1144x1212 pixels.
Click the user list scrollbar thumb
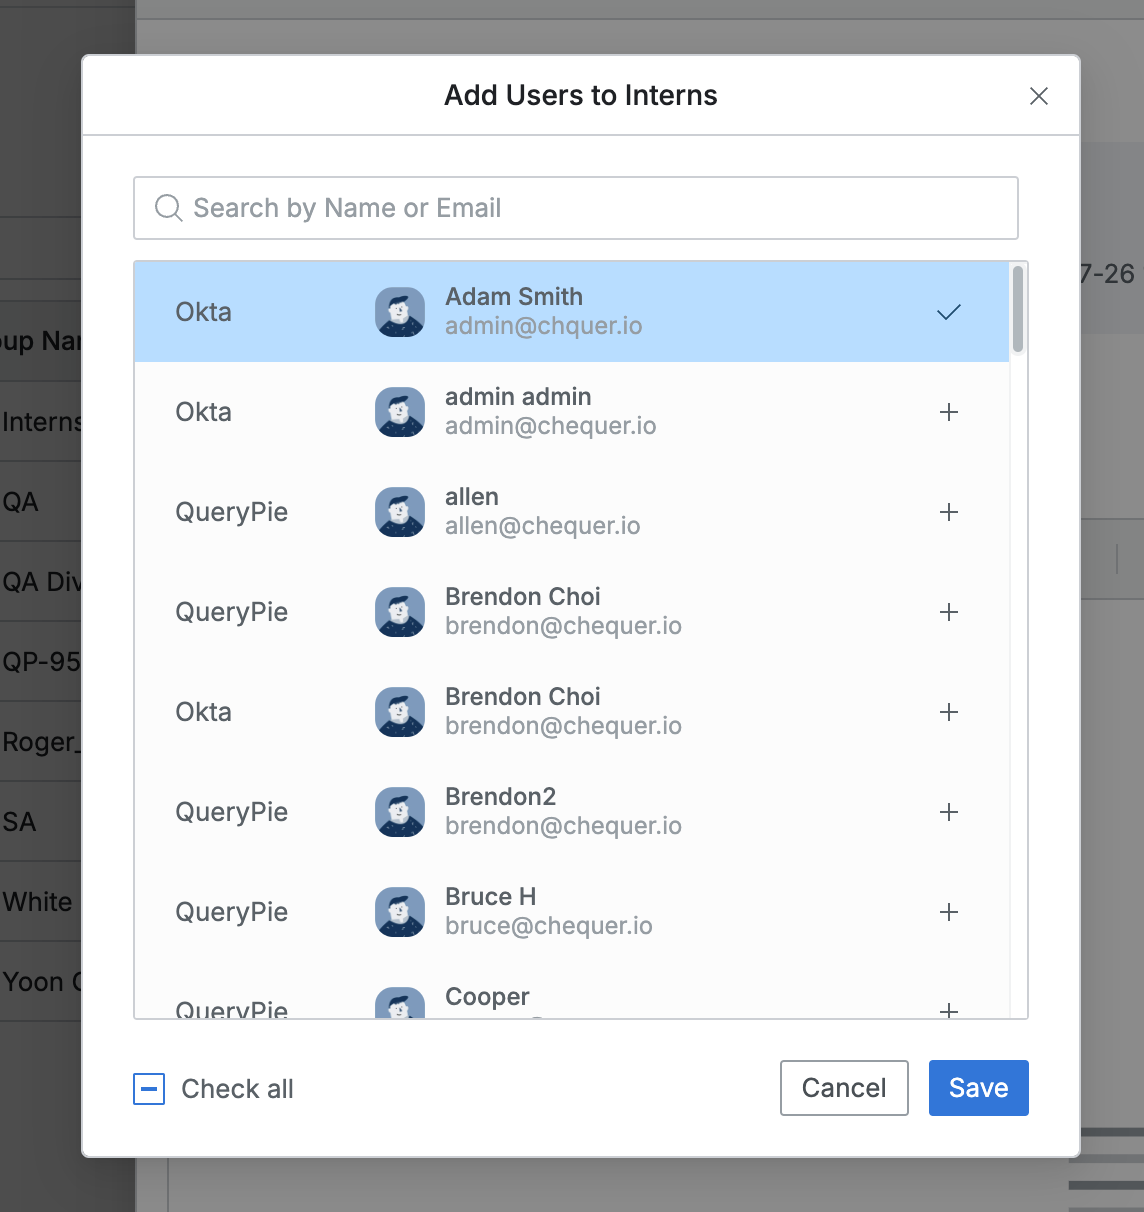tap(1018, 309)
